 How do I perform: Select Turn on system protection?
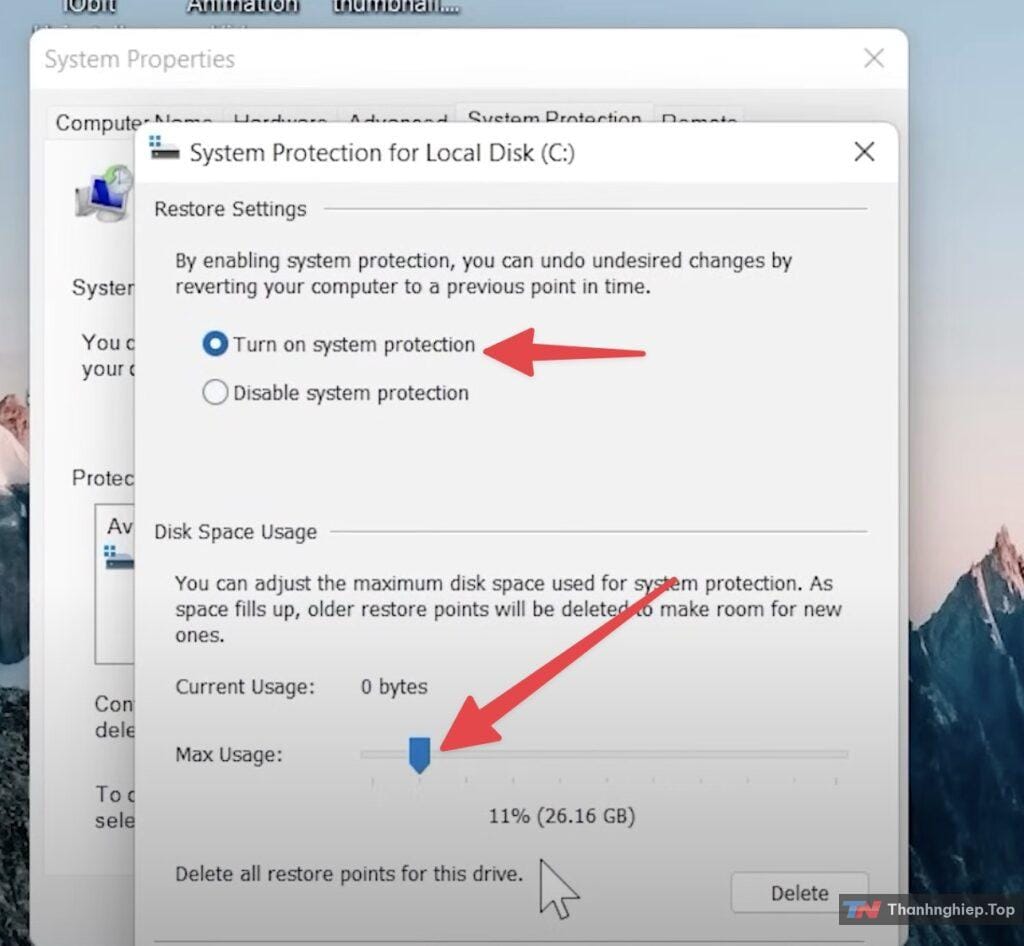click(x=215, y=344)
